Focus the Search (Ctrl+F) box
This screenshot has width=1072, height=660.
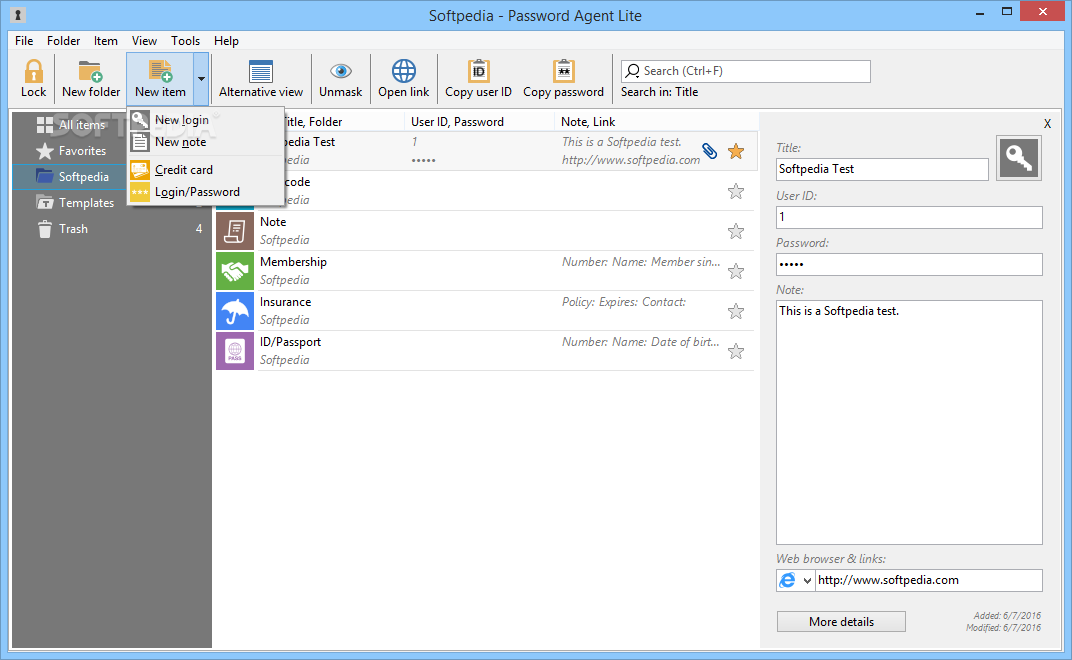(745, 71)
